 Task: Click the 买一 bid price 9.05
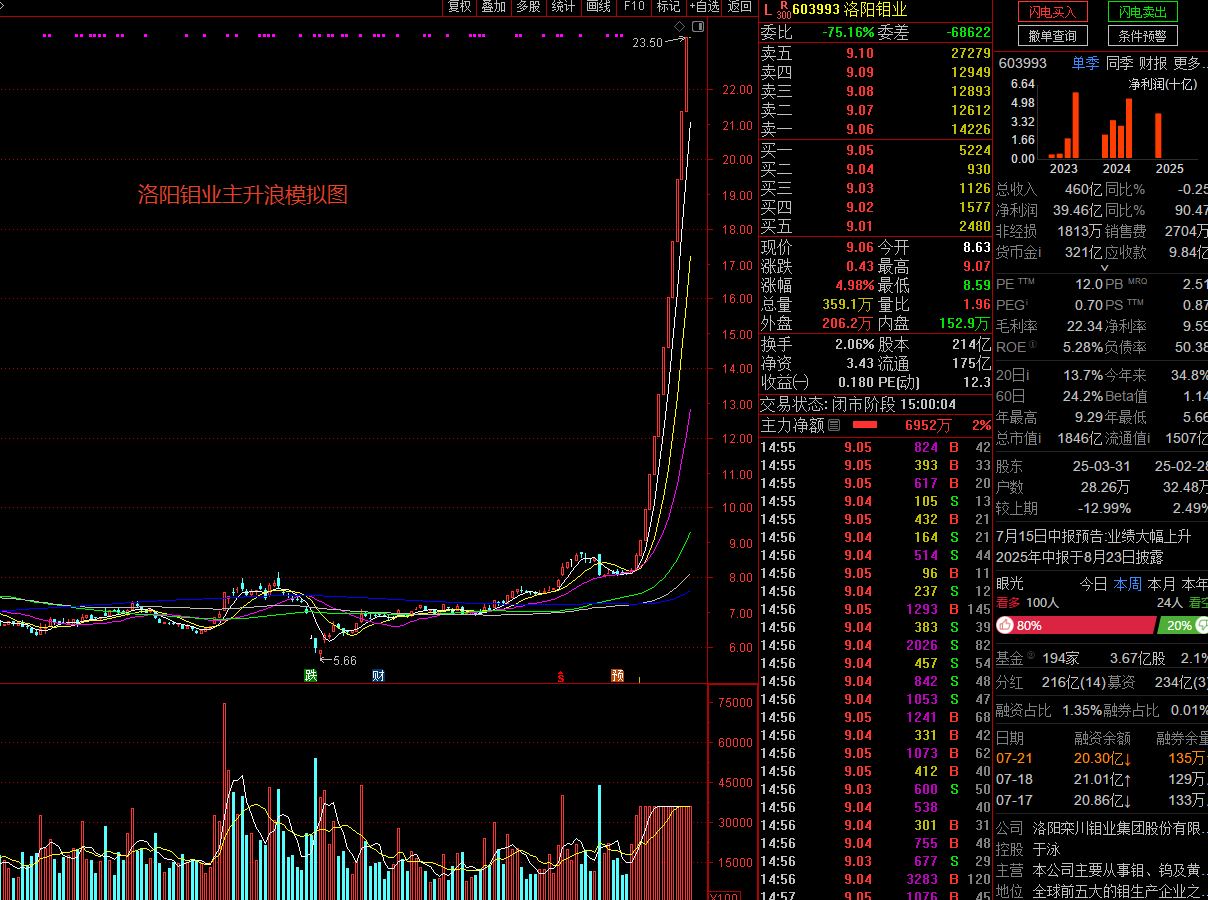[860, 150]
